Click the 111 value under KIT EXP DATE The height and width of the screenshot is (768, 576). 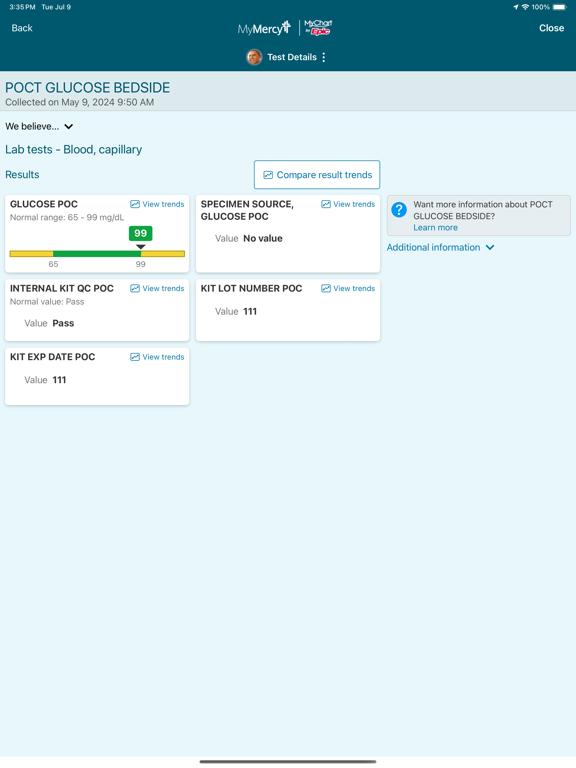point(59,380)
